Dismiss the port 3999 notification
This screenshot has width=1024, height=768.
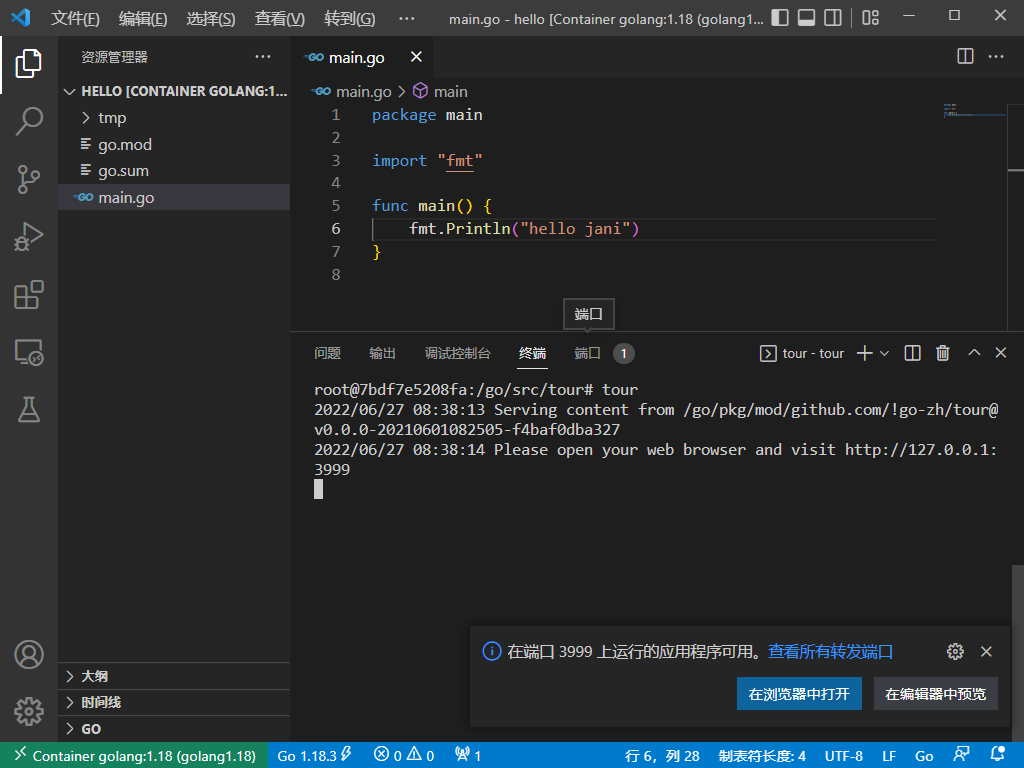pyautogui.click(x=986, y=651)
